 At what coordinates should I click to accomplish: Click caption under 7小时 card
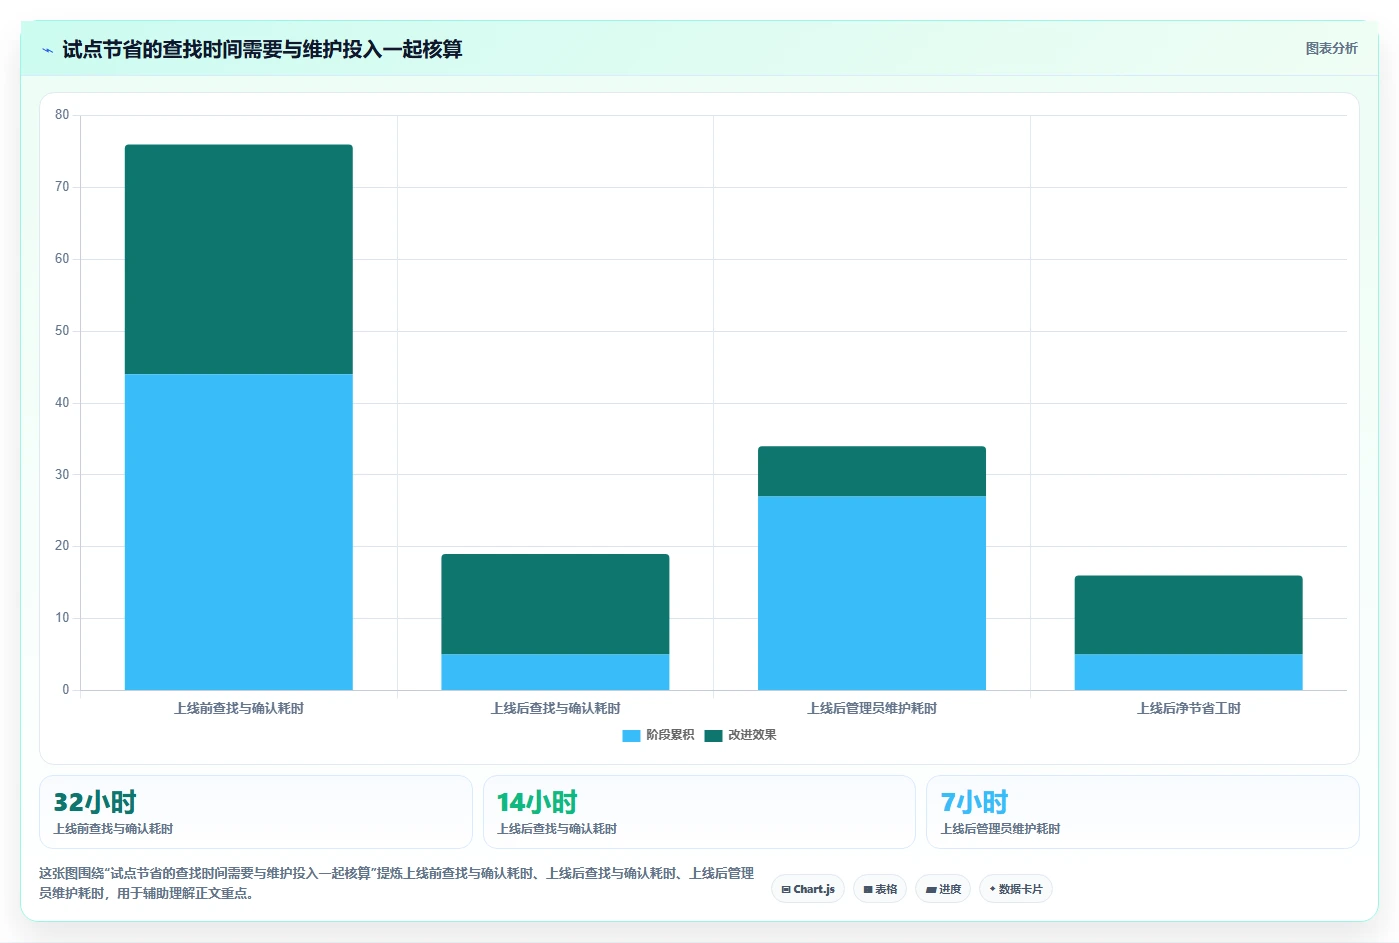pos(1000,829)
